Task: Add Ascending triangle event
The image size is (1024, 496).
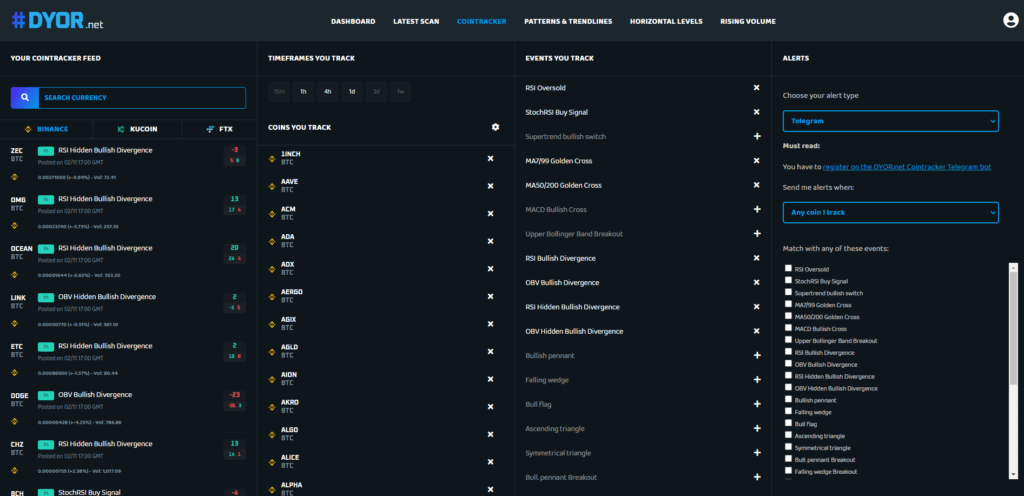Action: 757,429
